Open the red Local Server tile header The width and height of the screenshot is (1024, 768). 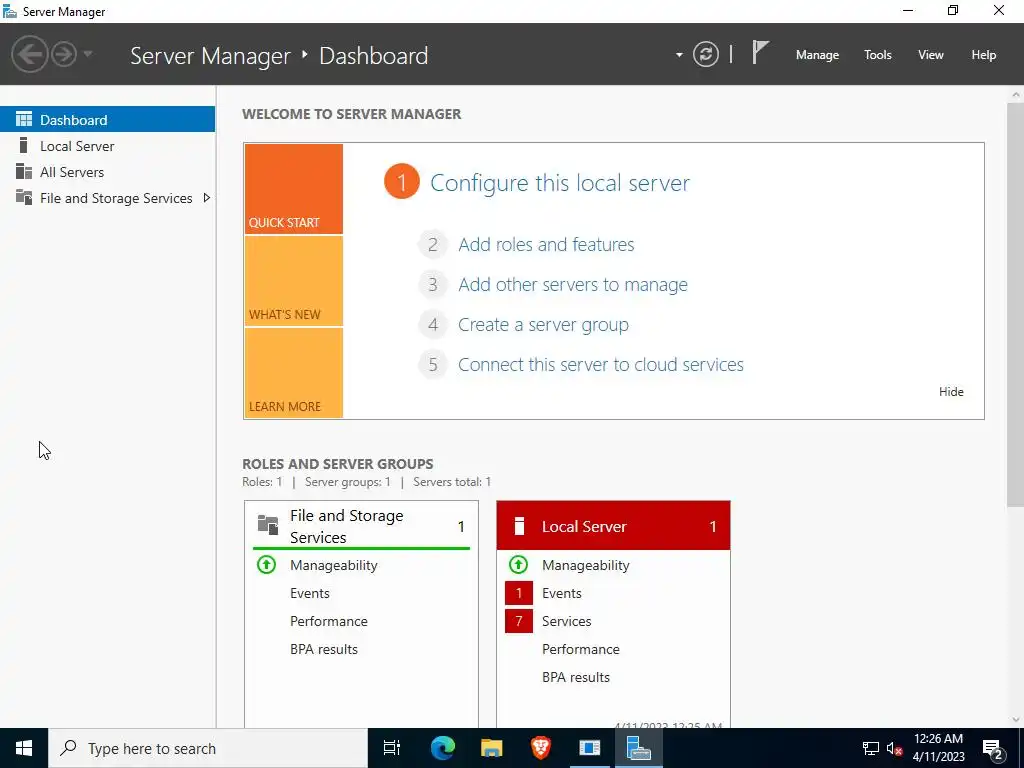pyautogui.click(x=613, y=526)
